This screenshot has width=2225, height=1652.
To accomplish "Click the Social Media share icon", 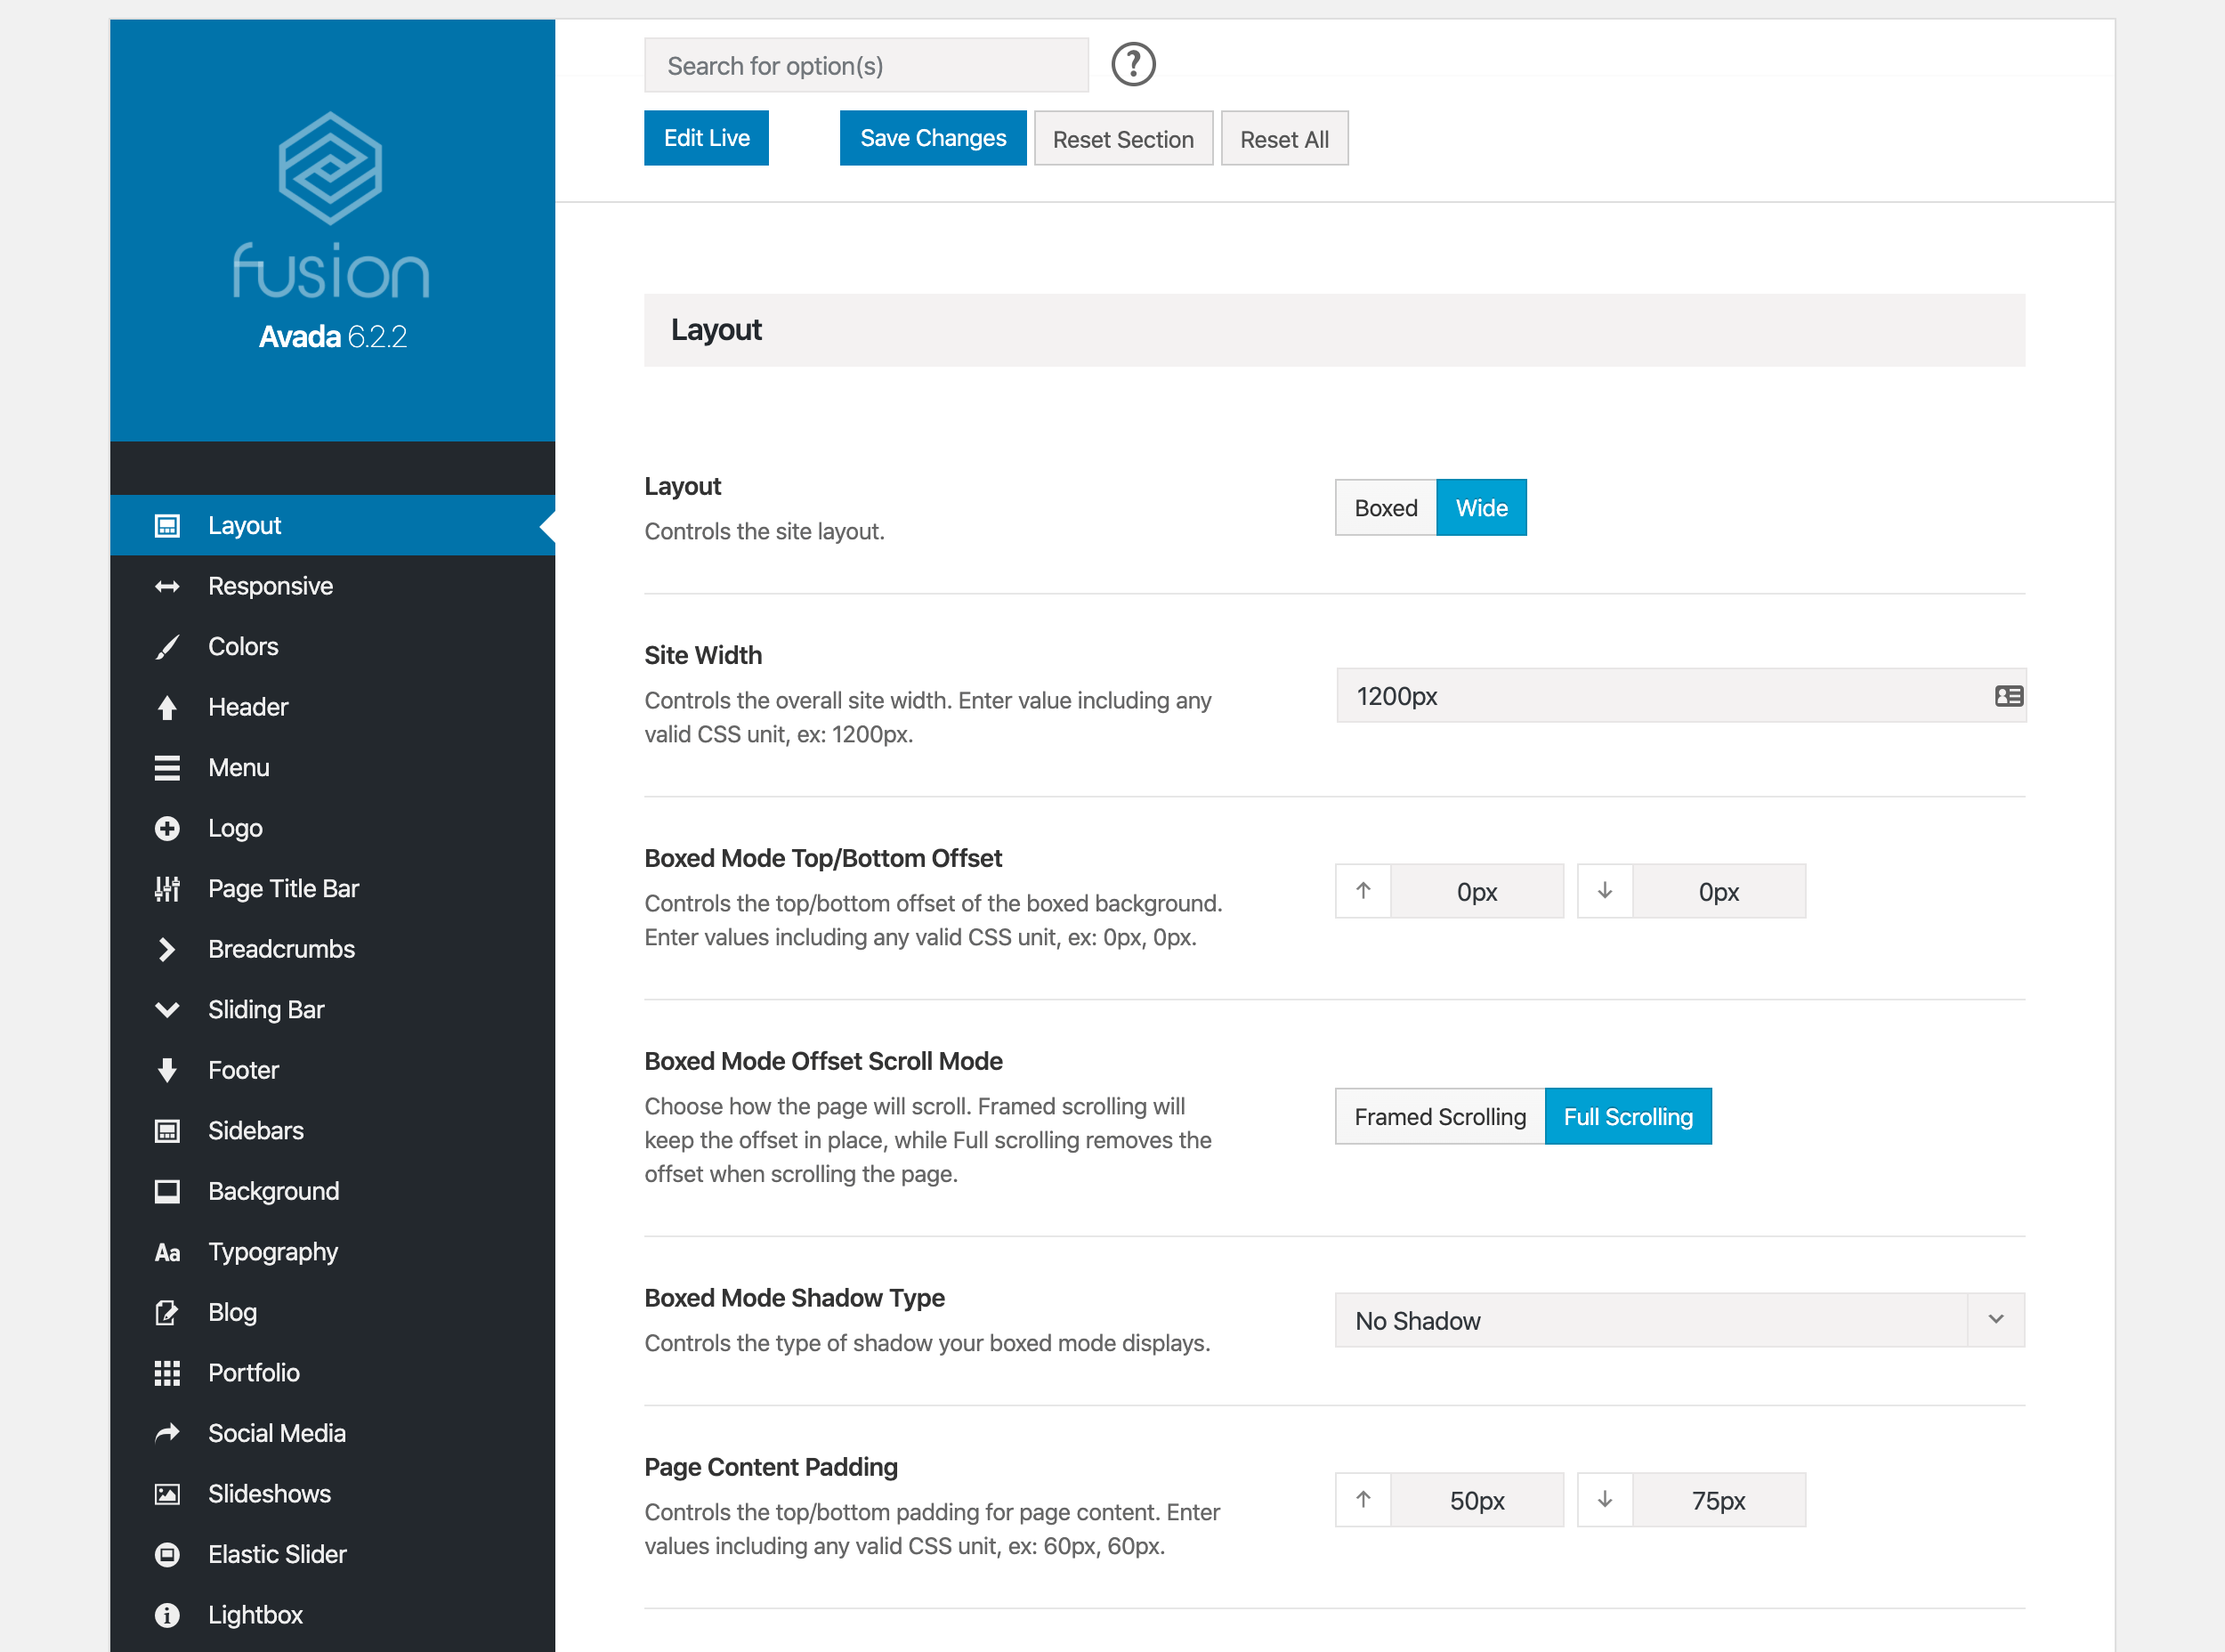I will tap(167, 1433).
